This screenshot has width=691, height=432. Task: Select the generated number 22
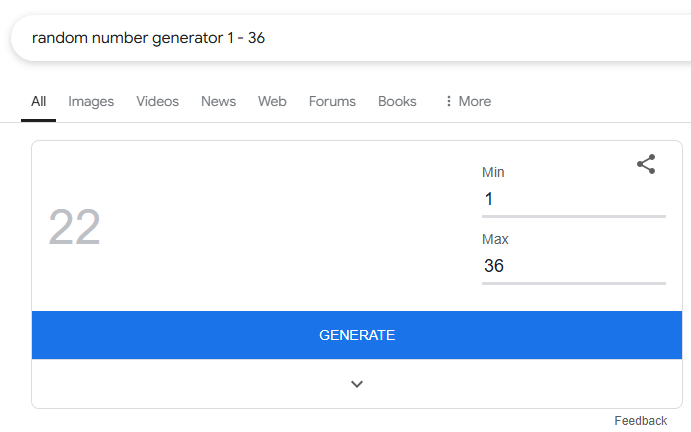[x=74, y=227]
